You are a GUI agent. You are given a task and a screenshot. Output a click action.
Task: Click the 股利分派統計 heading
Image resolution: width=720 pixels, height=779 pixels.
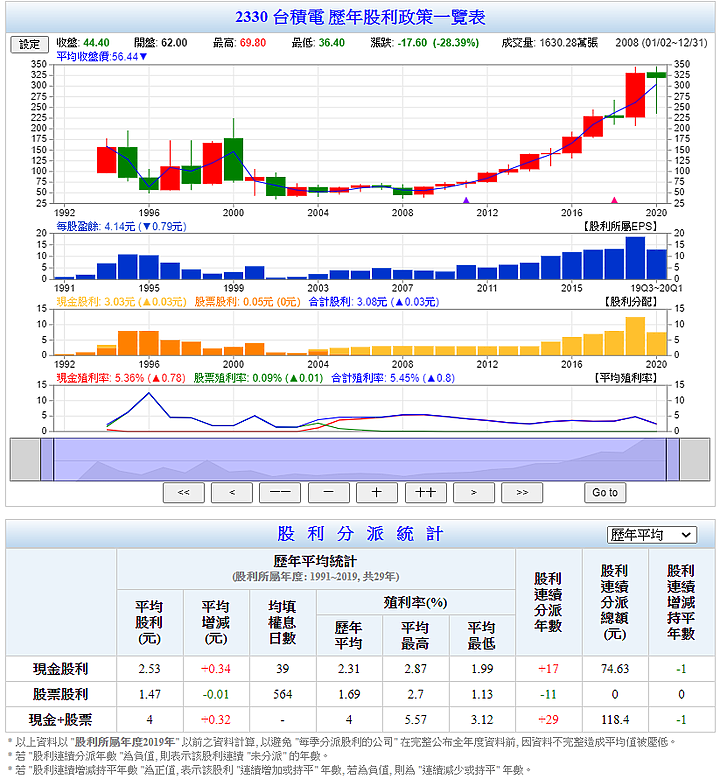(360, 534)
